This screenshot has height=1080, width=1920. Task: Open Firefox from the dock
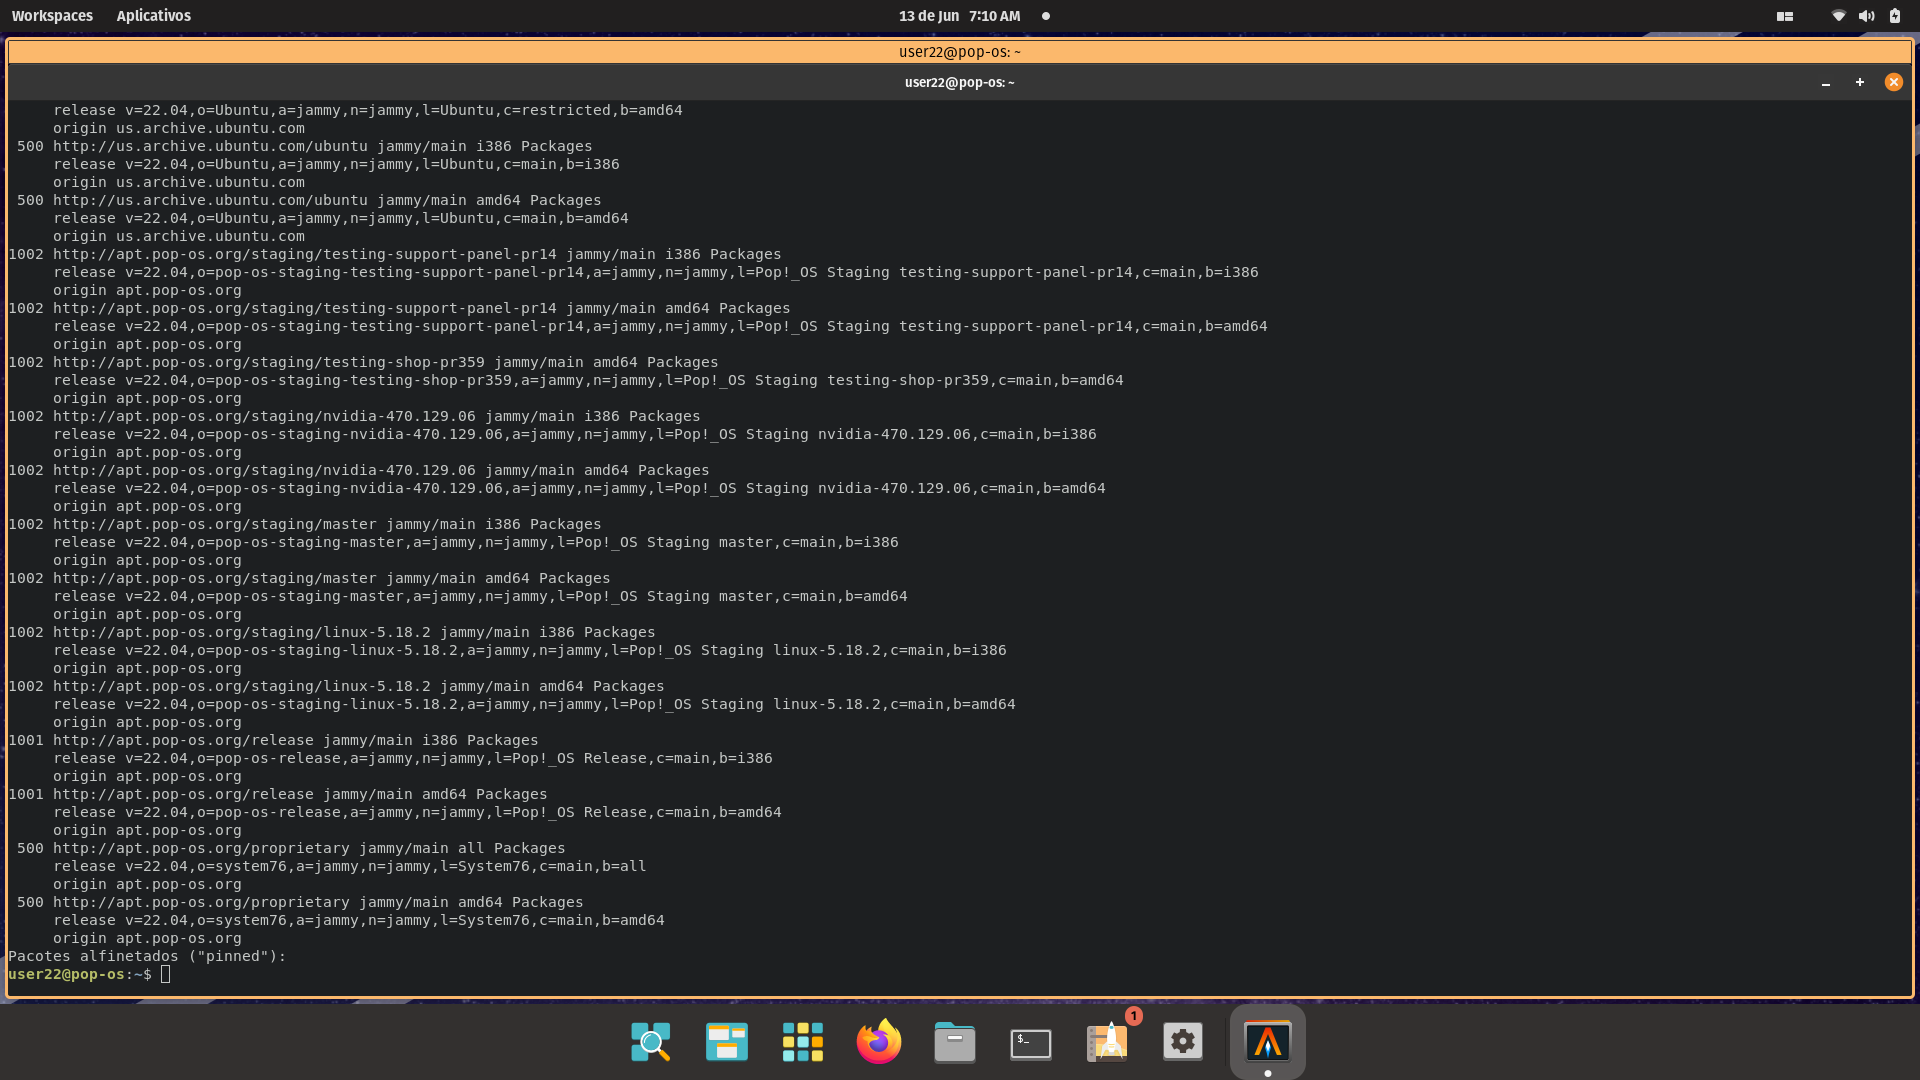coord(878,1041)
